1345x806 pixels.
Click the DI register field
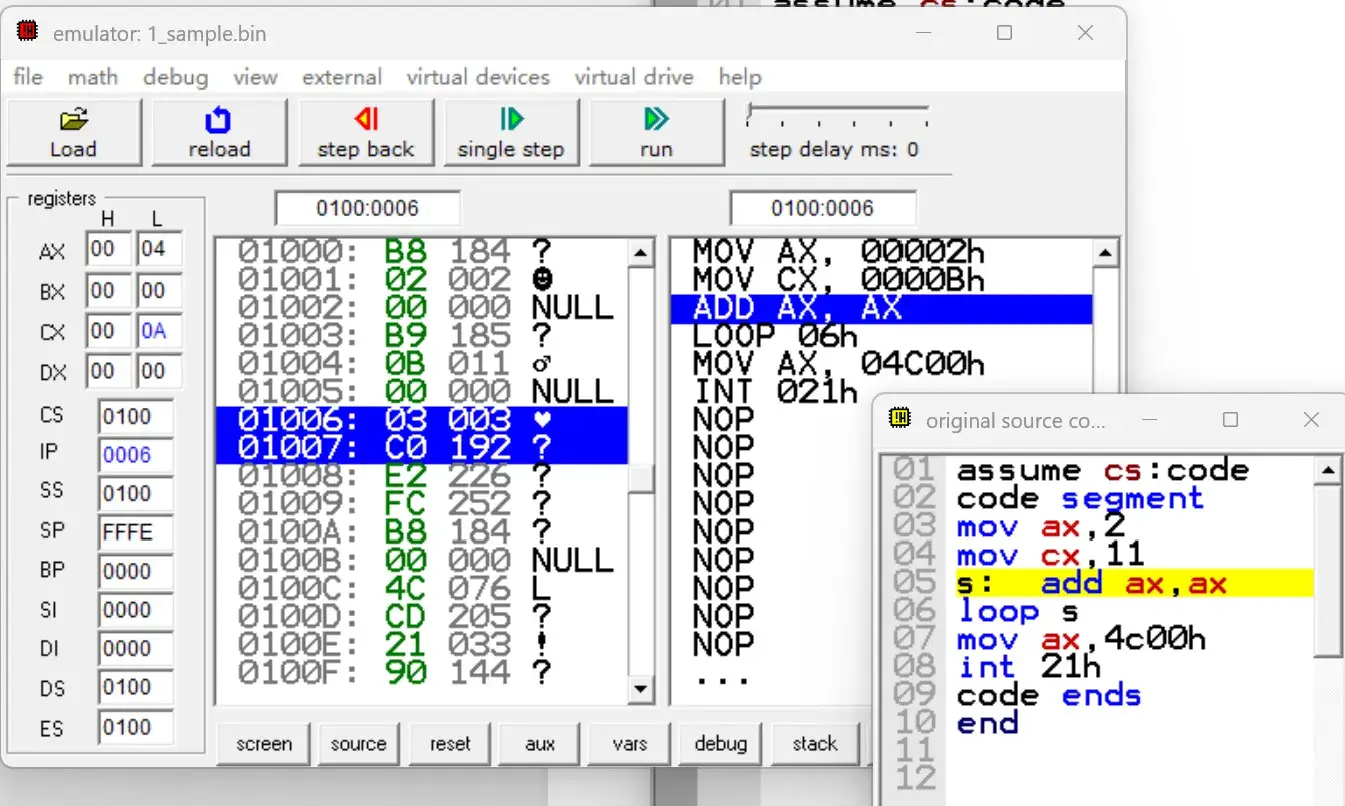pyautogui.click(x=135, y=649)
